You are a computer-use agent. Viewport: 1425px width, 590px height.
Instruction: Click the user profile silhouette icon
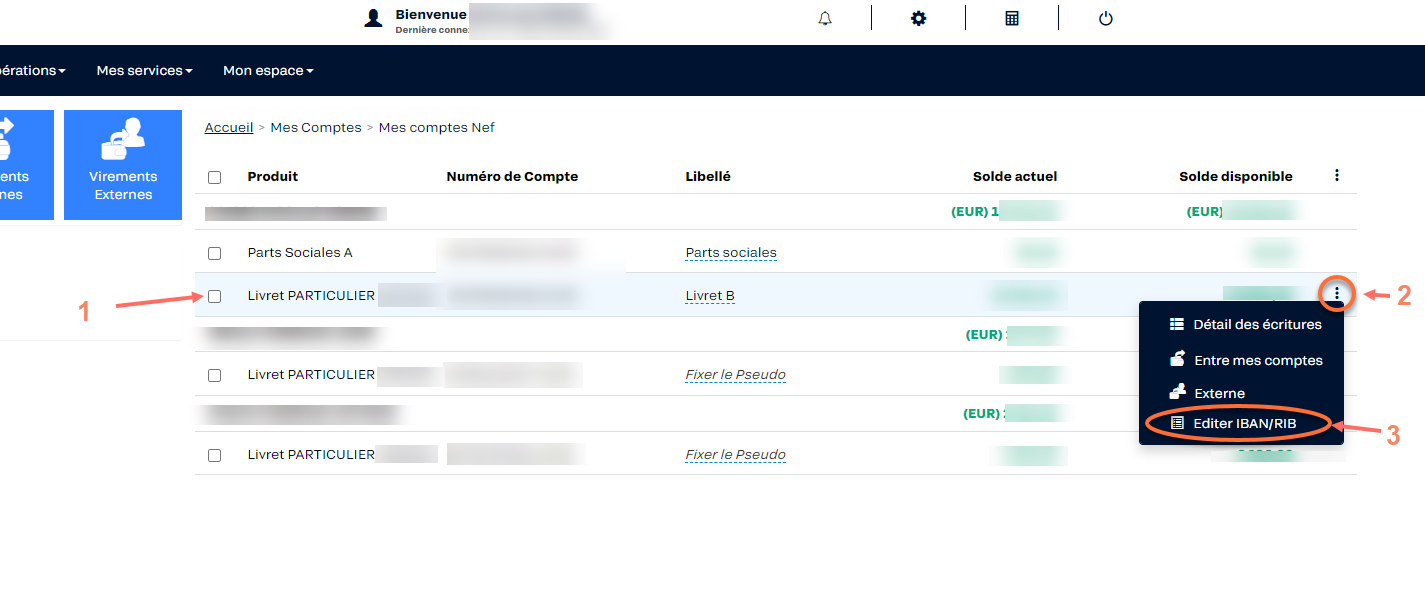point(374,18)
